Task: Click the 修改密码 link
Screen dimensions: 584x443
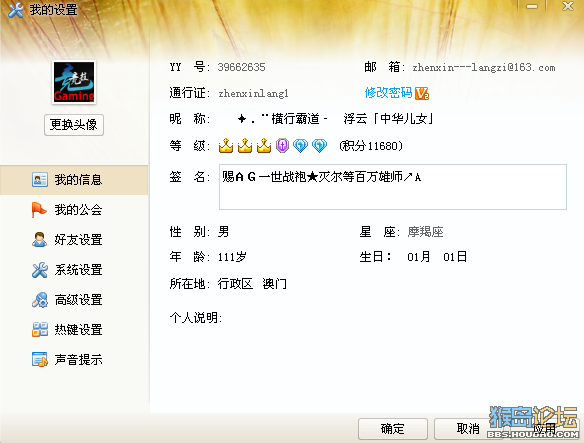Action: 388,93
